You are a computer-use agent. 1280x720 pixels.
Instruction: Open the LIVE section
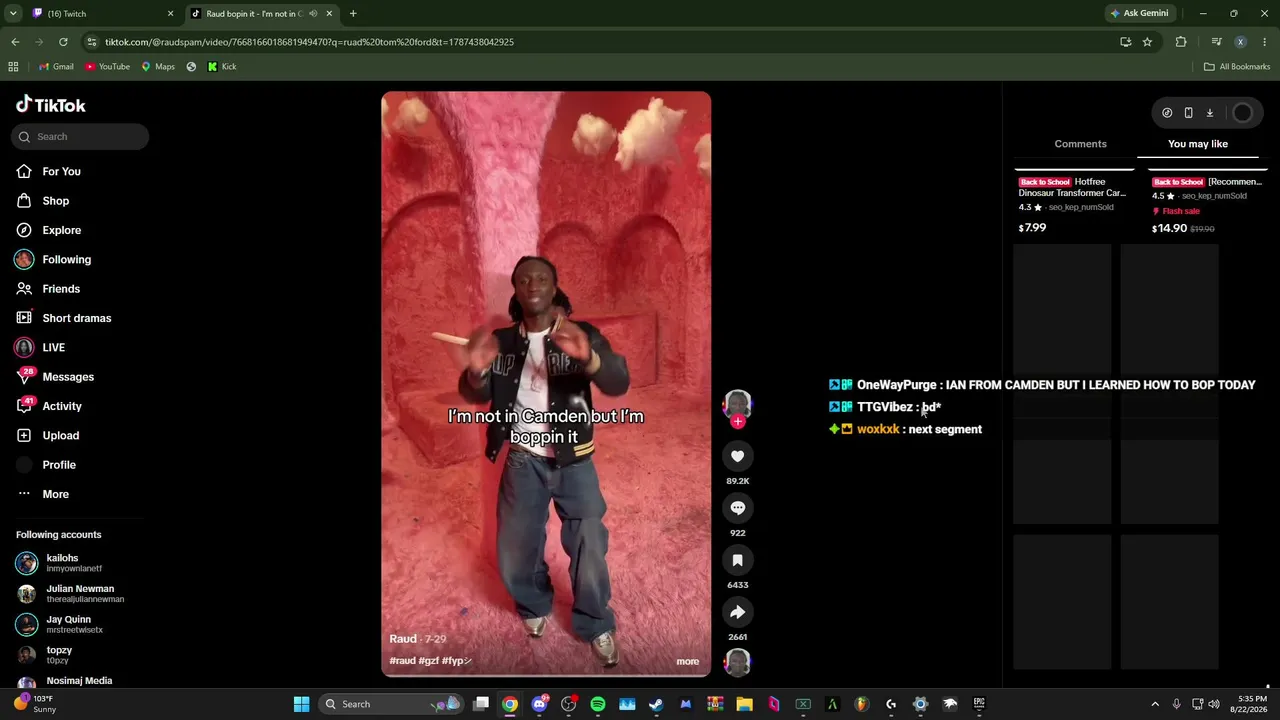(53, 347)
